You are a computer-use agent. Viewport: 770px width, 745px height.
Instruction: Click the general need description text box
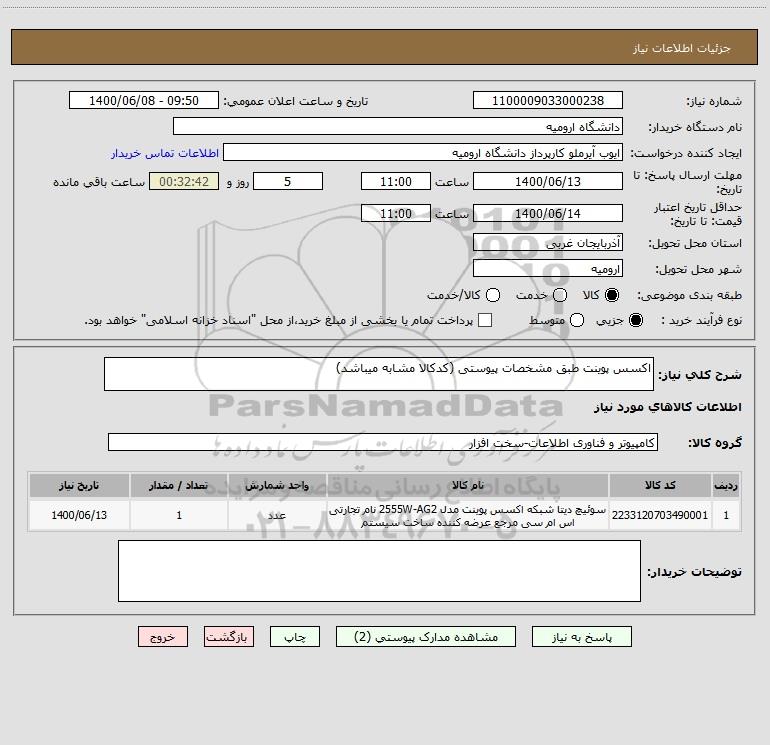pos(379,374)
